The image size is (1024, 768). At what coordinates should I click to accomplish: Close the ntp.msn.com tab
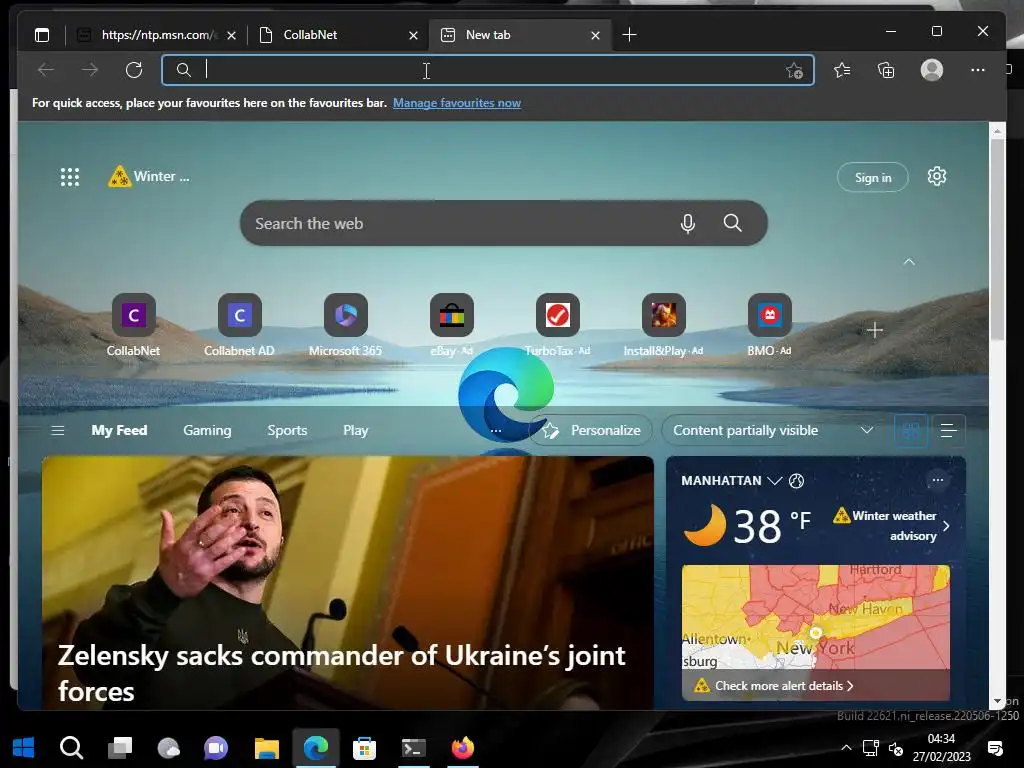click(x=232, y=35)
